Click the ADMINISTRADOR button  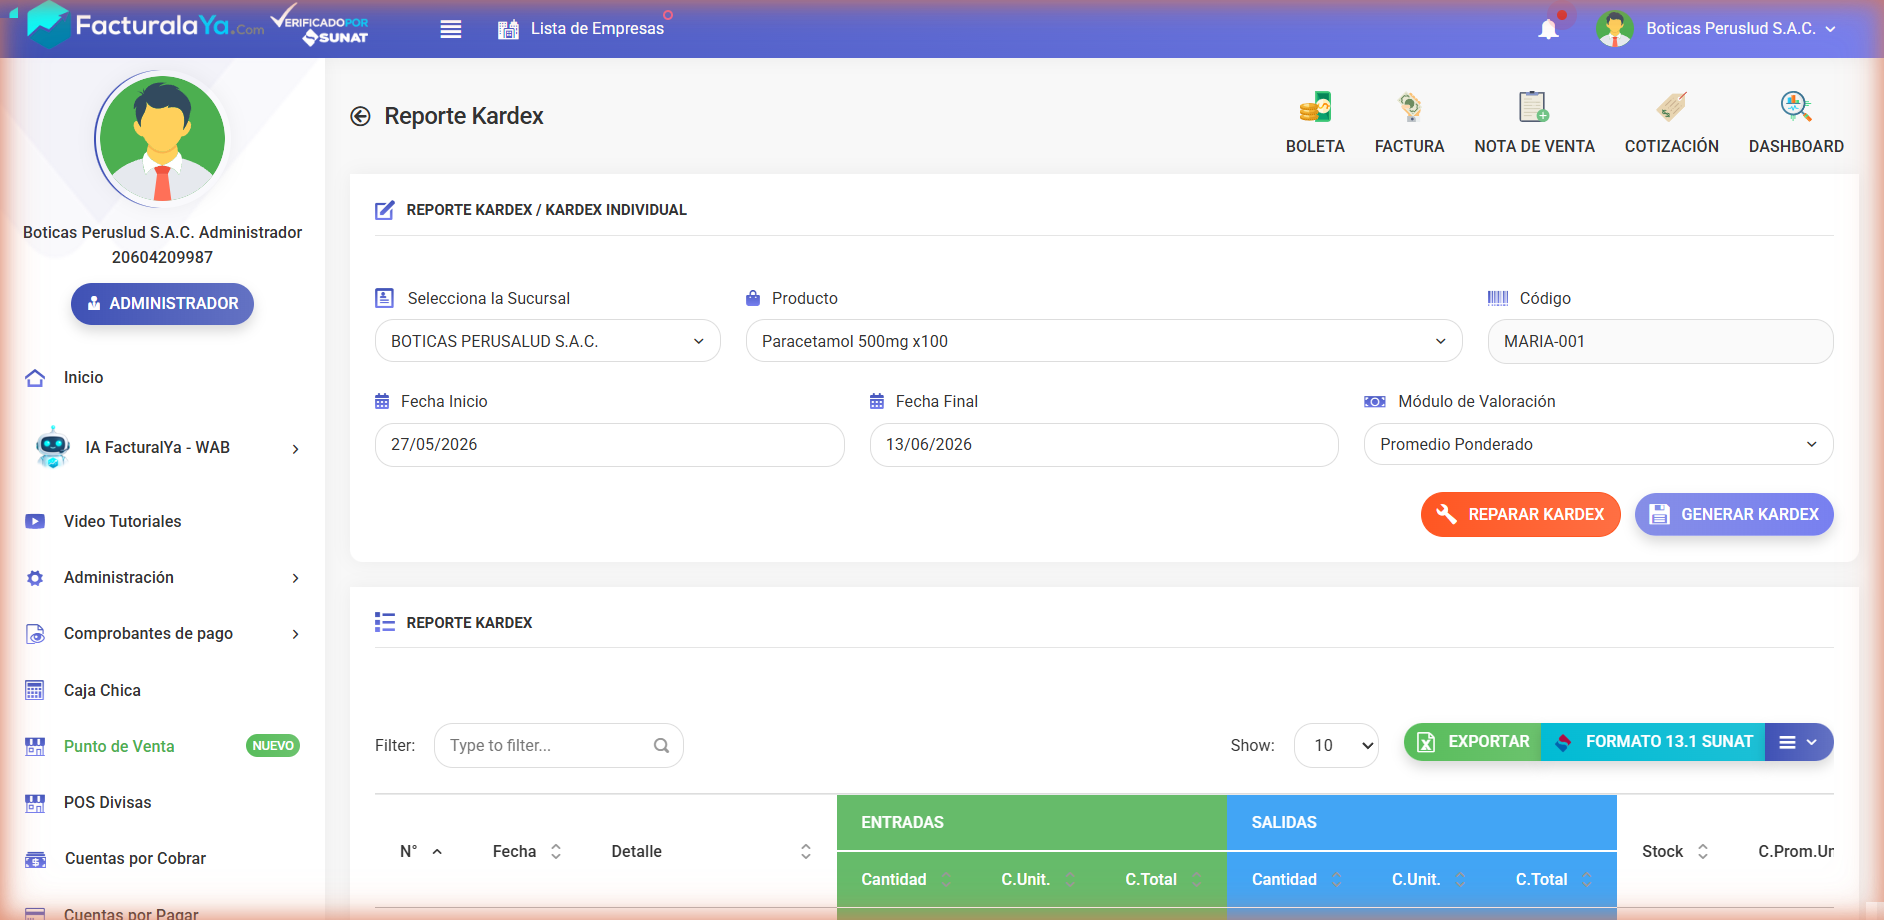162,304
